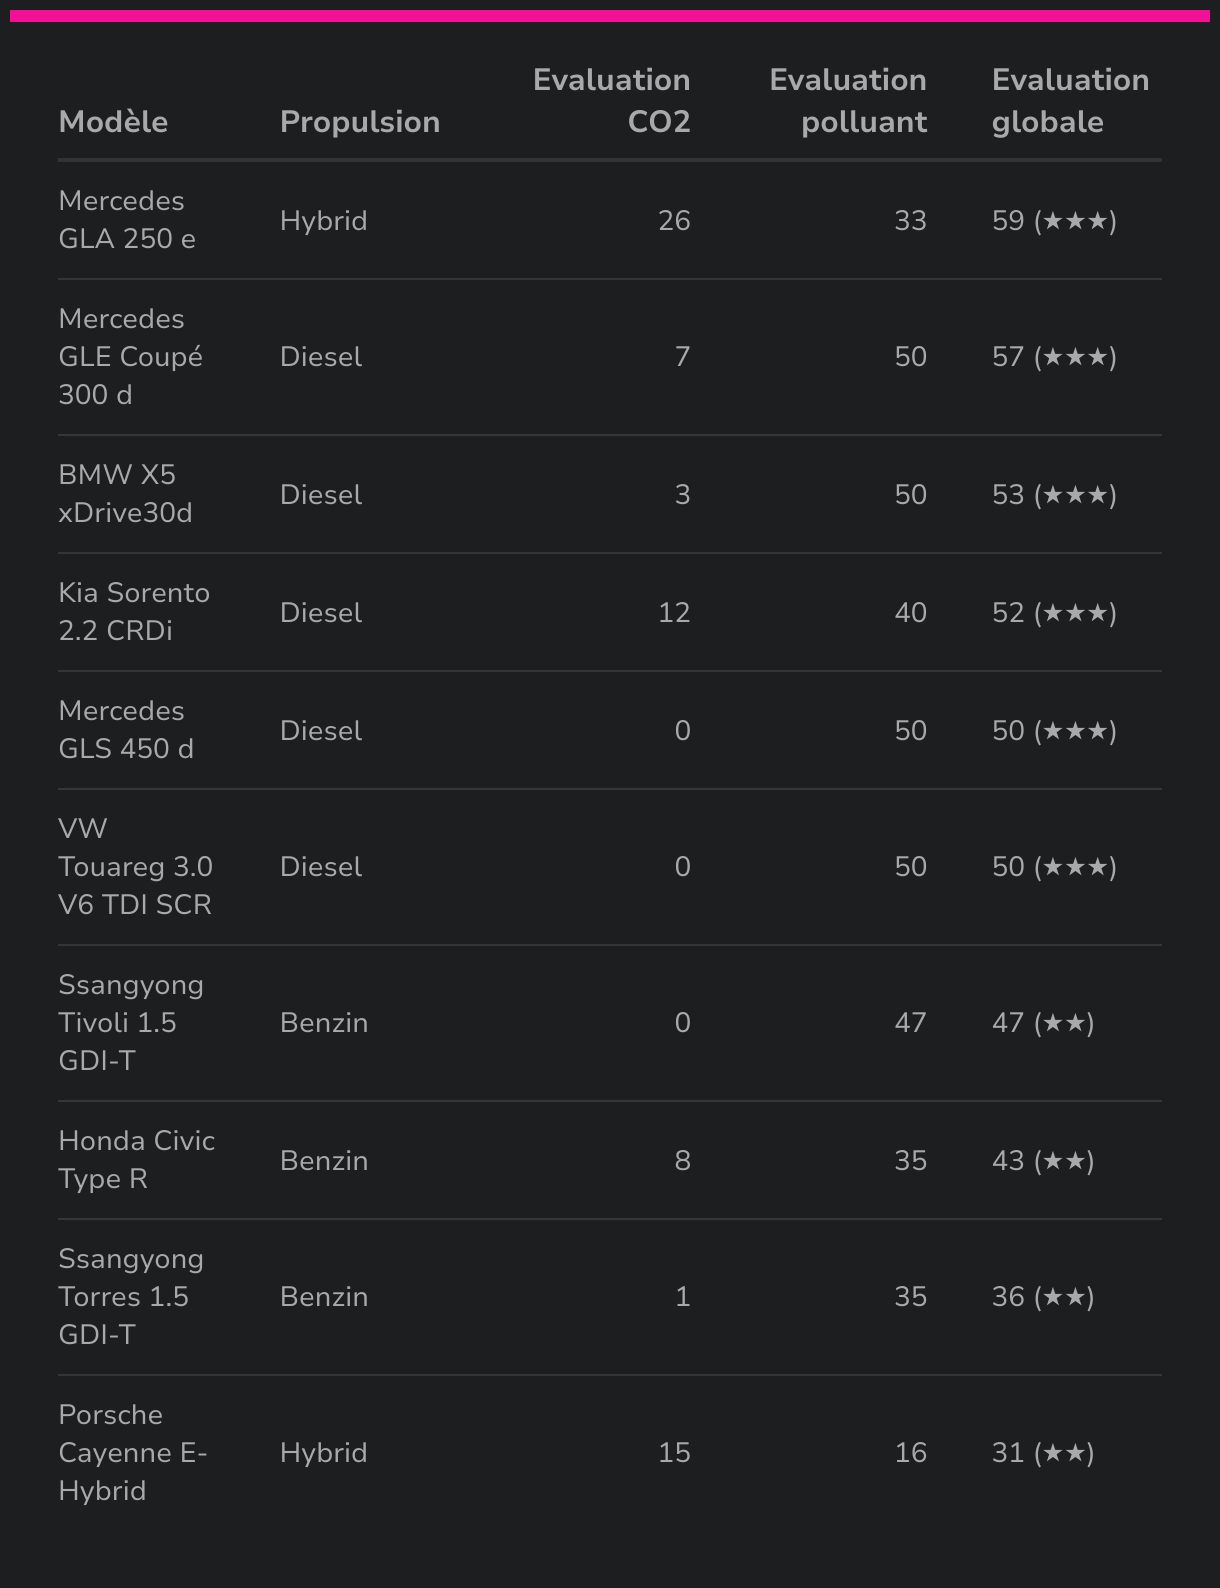Click the Evaluation polluant column header
Screen dimensions: 1220x1588
point(847,101)
